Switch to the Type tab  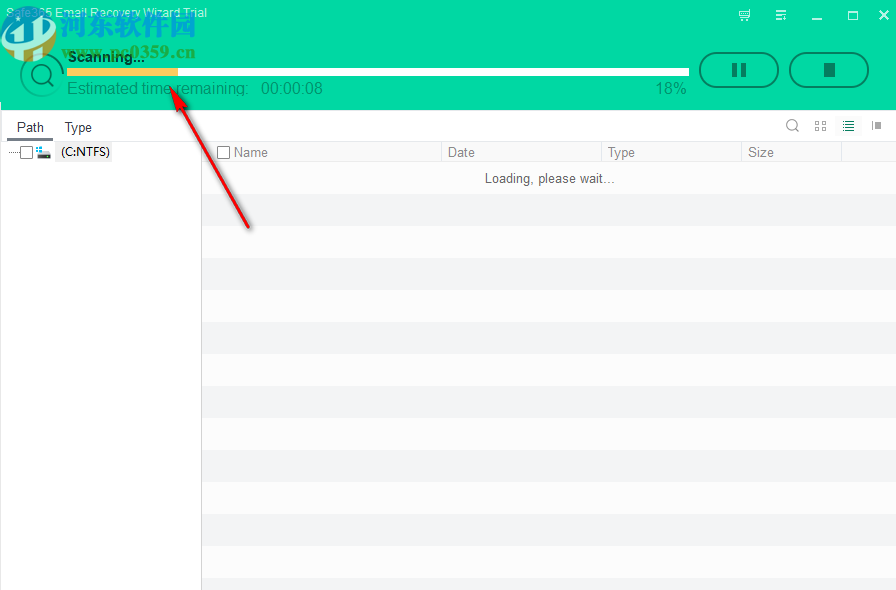tap(77, 127)
